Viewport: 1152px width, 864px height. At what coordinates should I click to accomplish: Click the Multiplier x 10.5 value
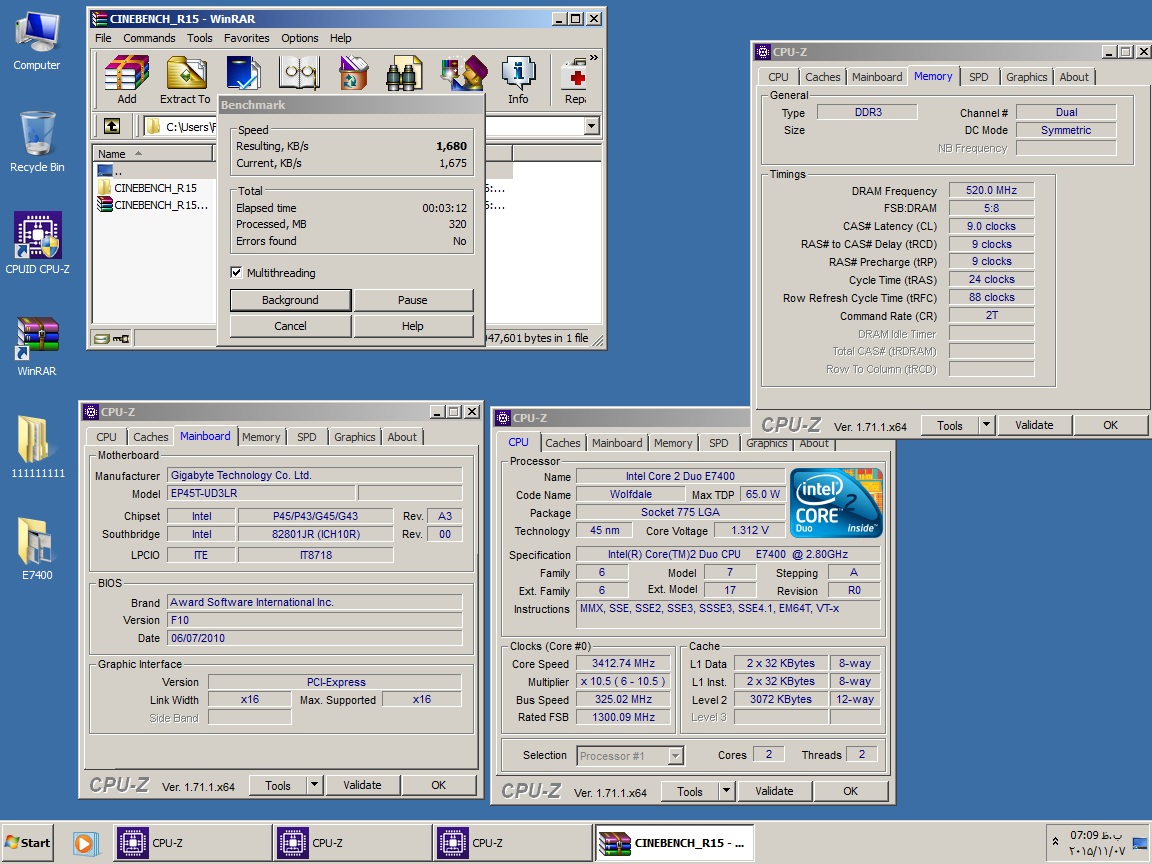623,681
